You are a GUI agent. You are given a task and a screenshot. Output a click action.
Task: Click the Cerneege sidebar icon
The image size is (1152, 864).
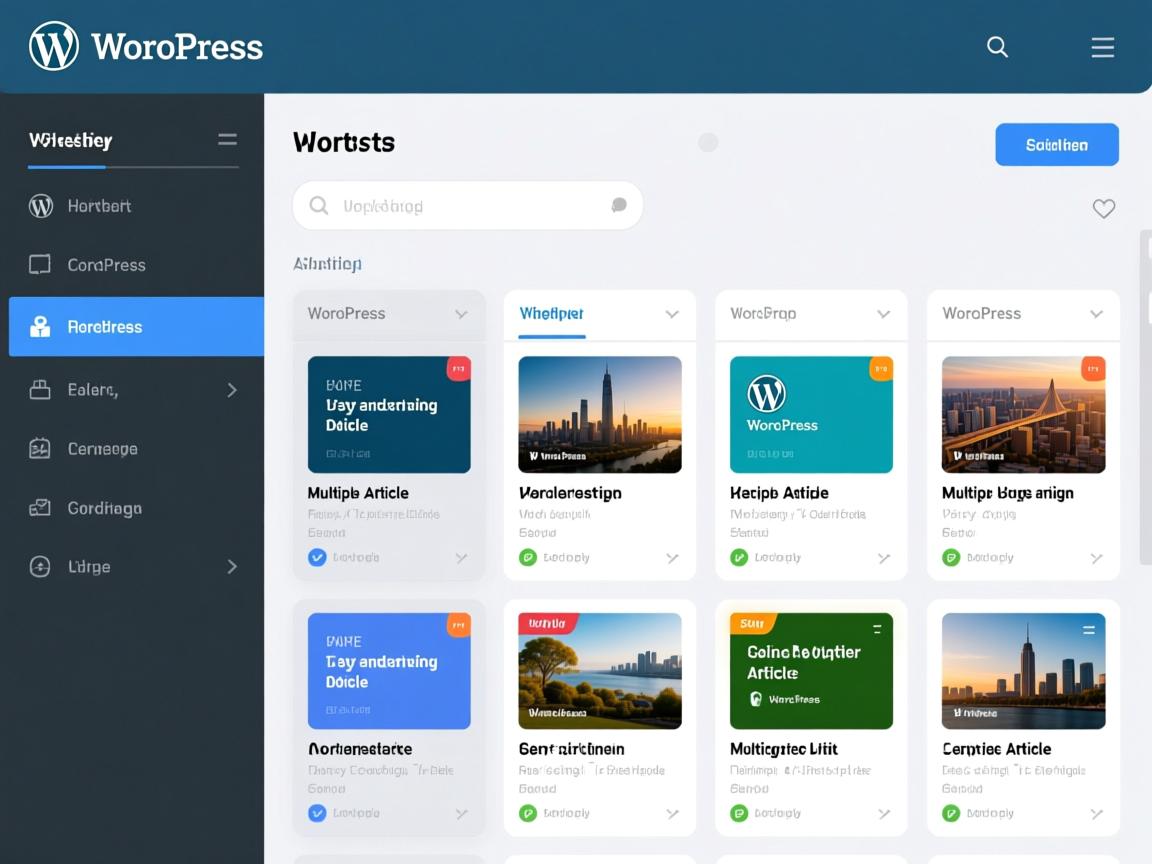point(40,449)
